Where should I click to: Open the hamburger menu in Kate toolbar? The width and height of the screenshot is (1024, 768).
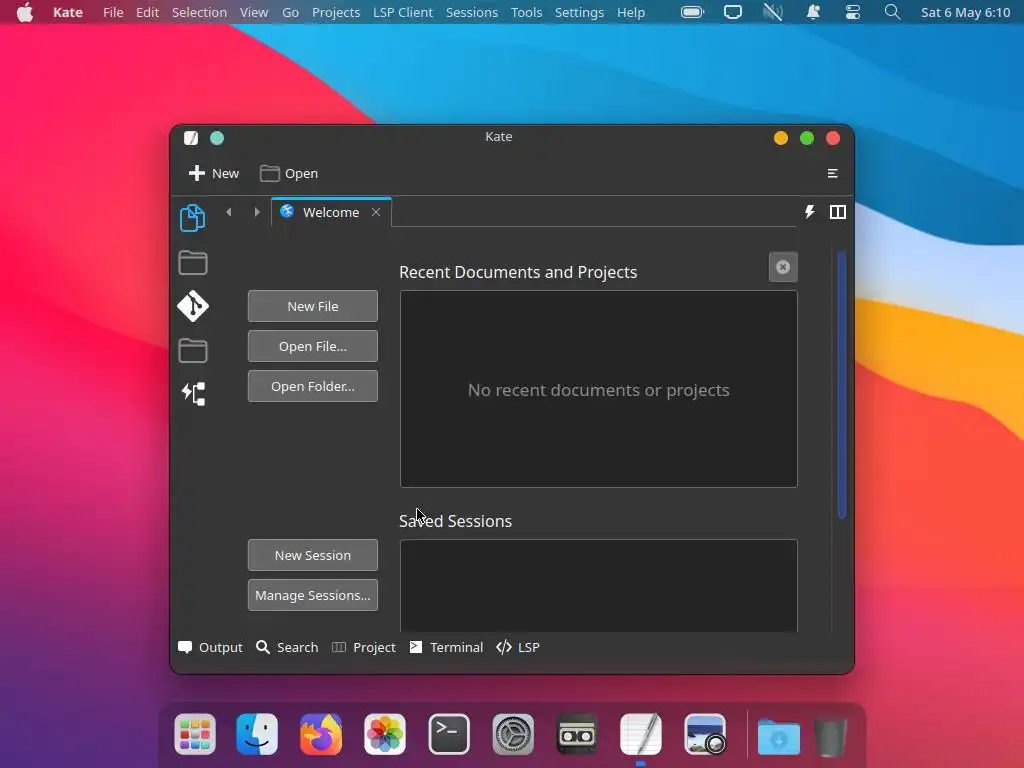(833, 173)
